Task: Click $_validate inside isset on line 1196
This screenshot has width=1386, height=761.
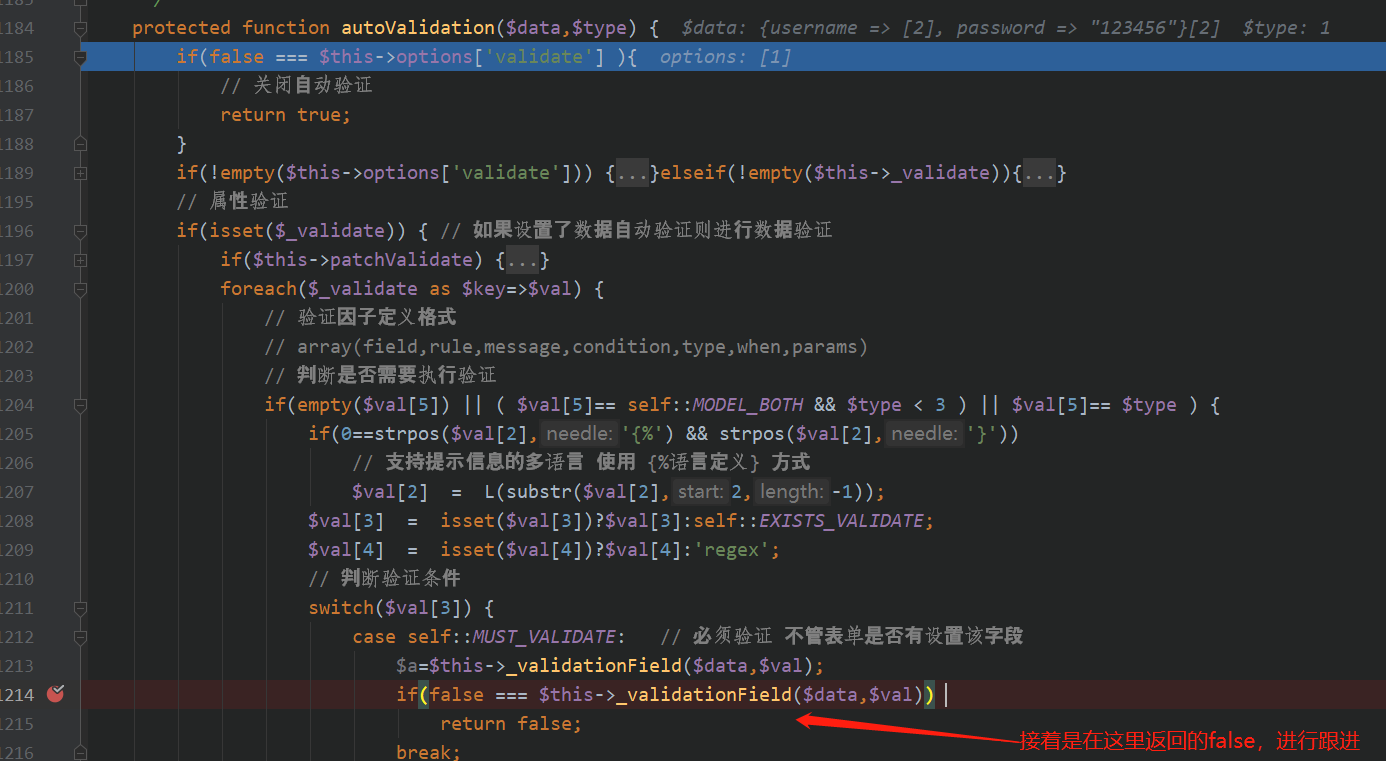Action: 330,231
